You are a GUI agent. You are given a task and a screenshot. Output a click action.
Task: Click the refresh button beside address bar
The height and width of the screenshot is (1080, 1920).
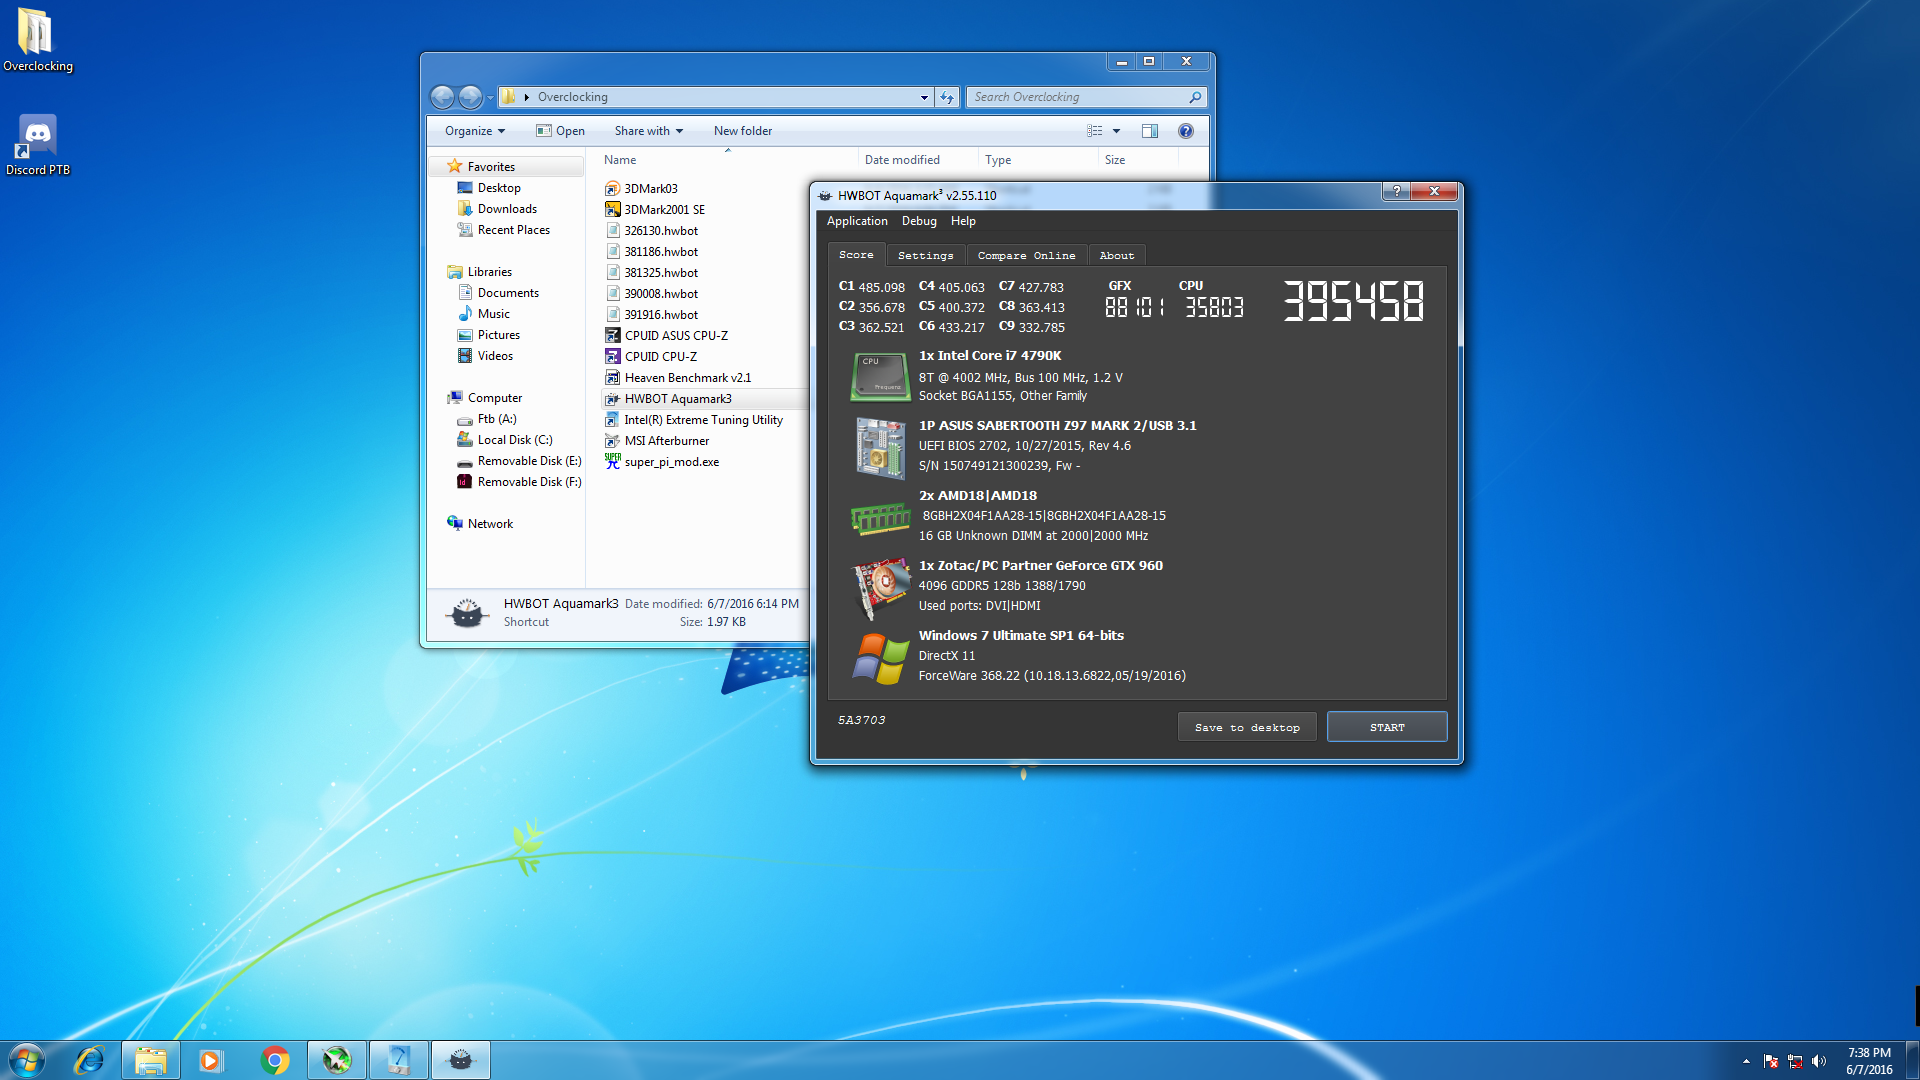[x=947, y=97]
